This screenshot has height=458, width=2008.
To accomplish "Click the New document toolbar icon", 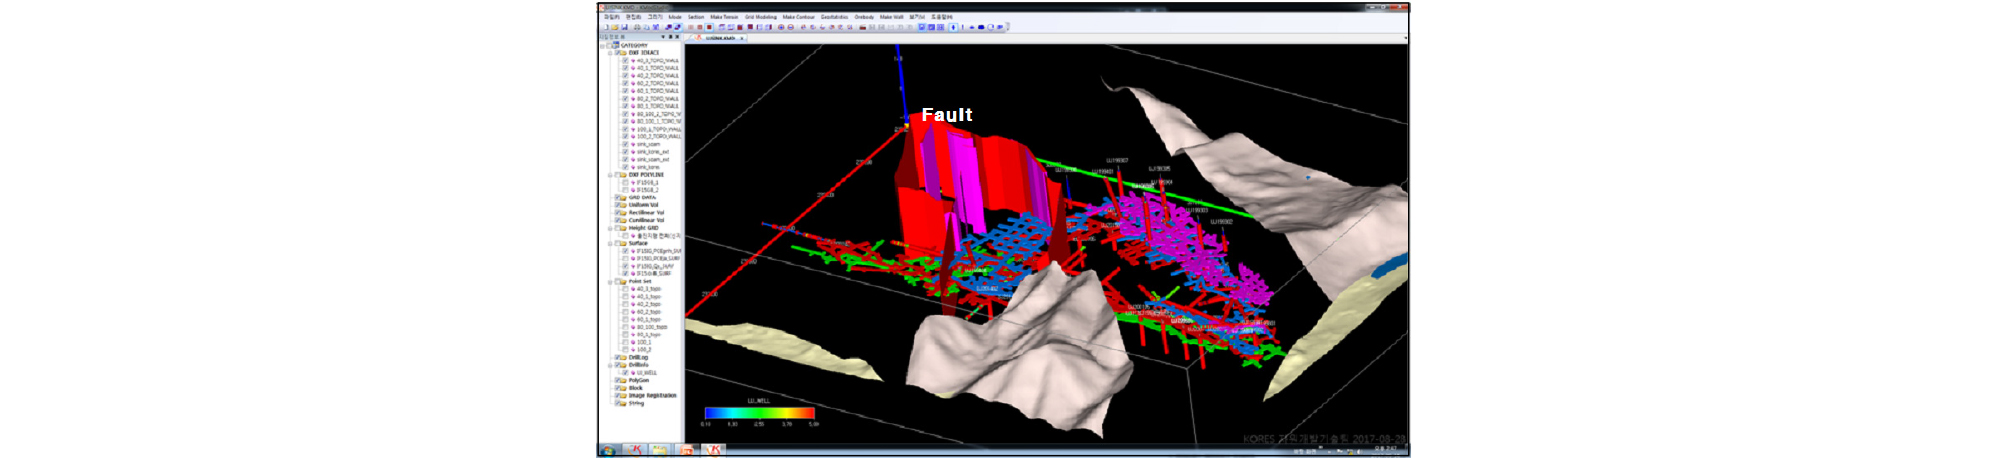I will point(605,27).
